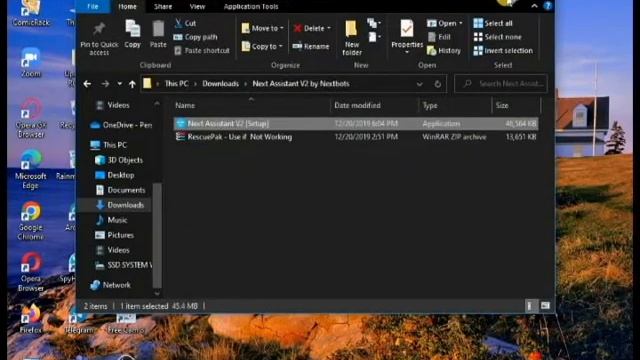Screen dimensions: 640x360
Task: Sort by the Type column
Action: tap(455, 105)
